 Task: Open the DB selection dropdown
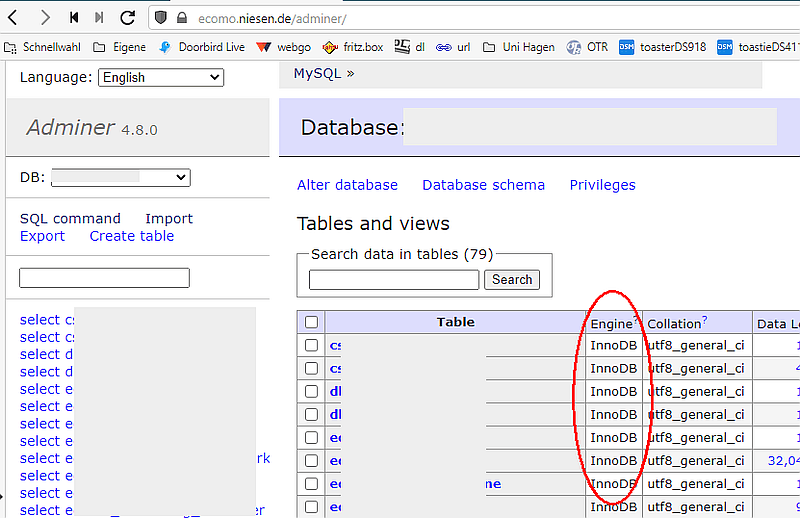coord(121,178)
